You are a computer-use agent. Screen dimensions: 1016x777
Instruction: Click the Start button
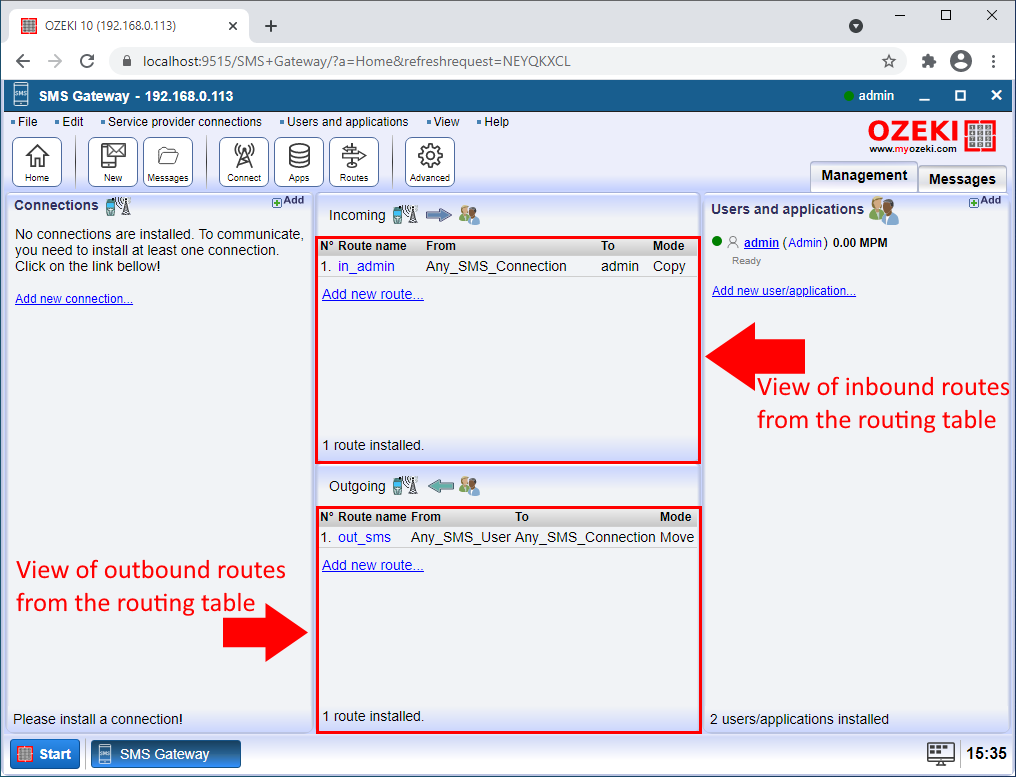[x=45, y=754]
